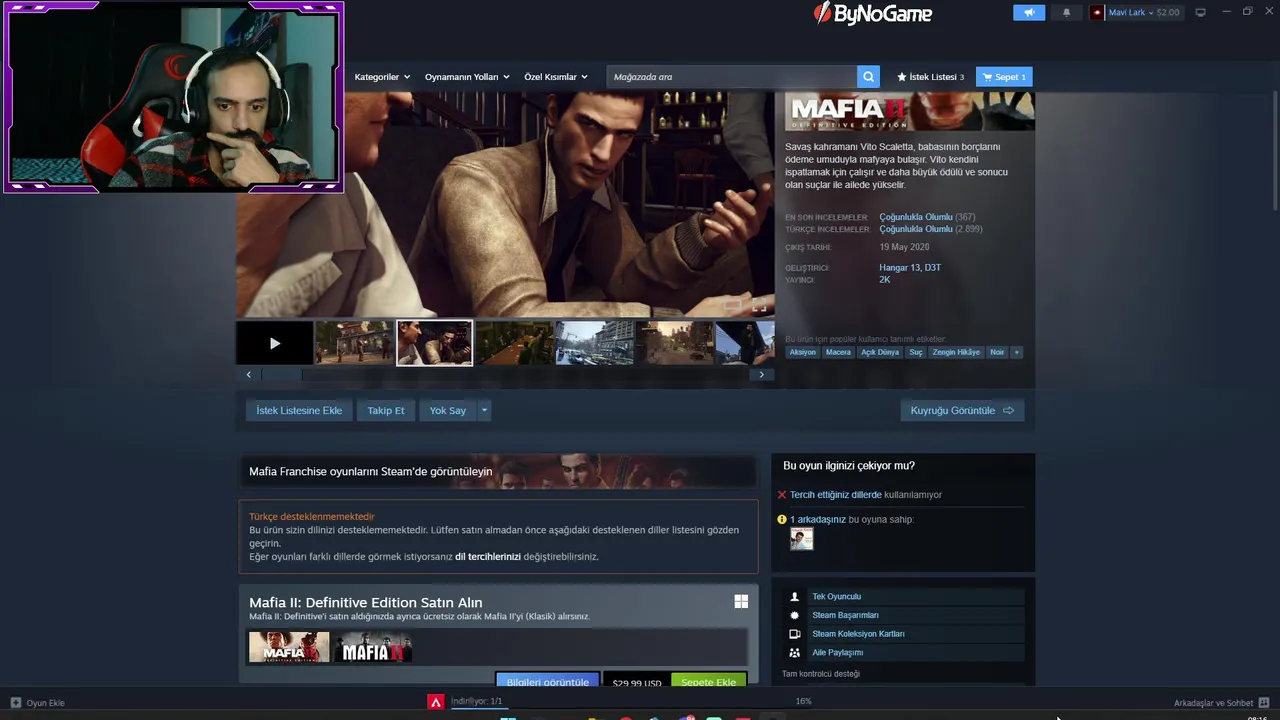The width and height of the screenshot is (1280, 720).
Task: Click the Zengin Hikâye tag
Action: point(956,352)
